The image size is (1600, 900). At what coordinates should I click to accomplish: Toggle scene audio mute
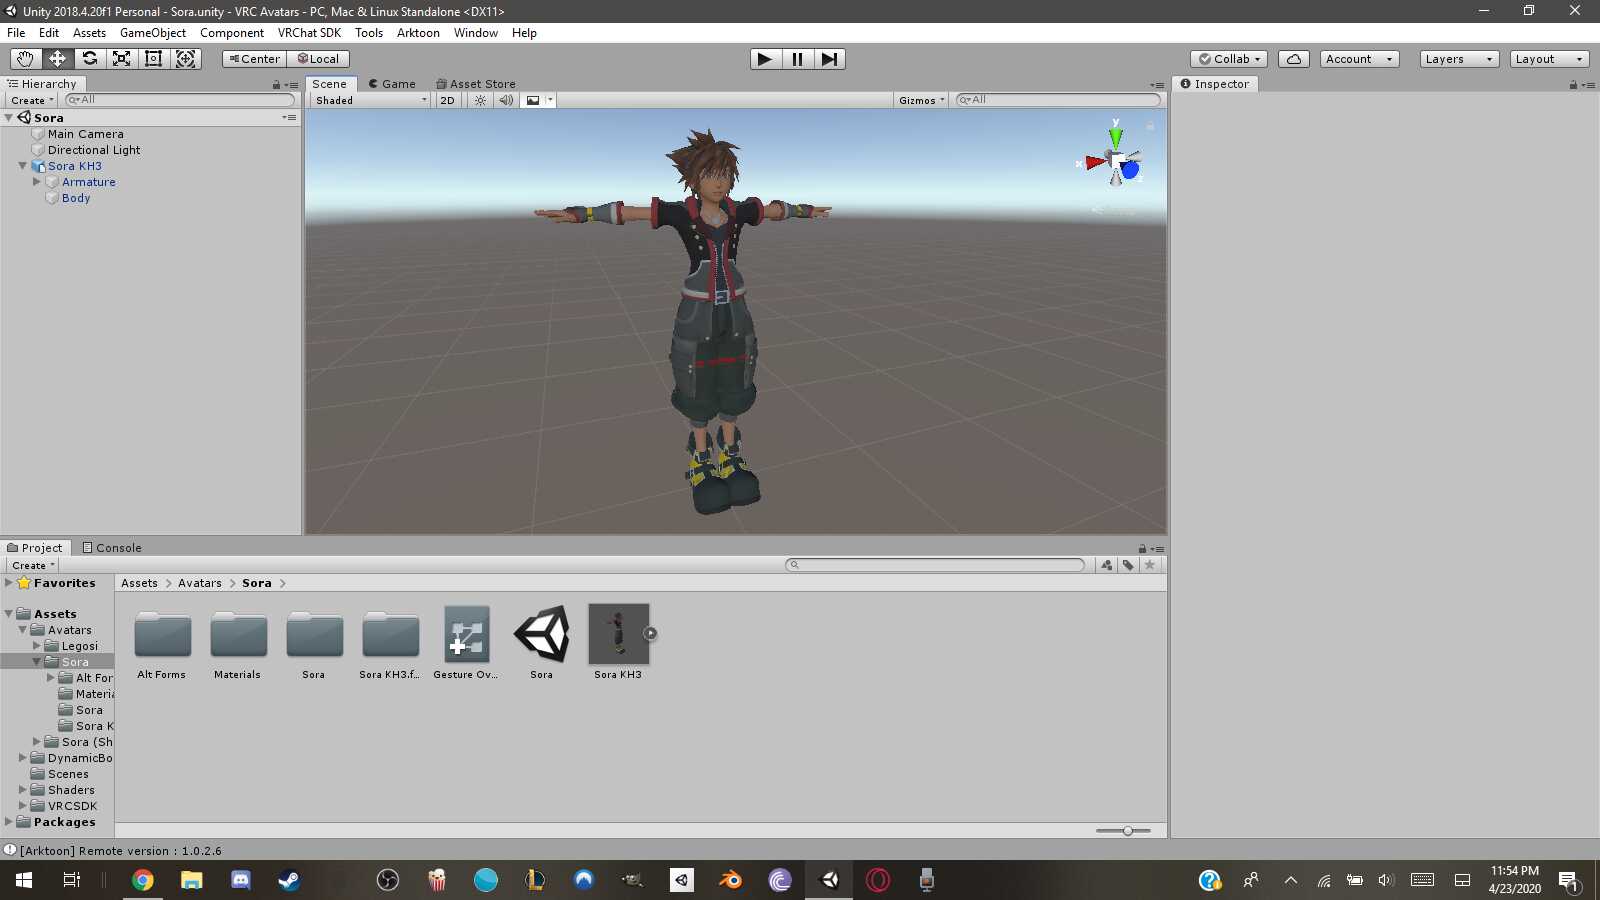(506, 100)
